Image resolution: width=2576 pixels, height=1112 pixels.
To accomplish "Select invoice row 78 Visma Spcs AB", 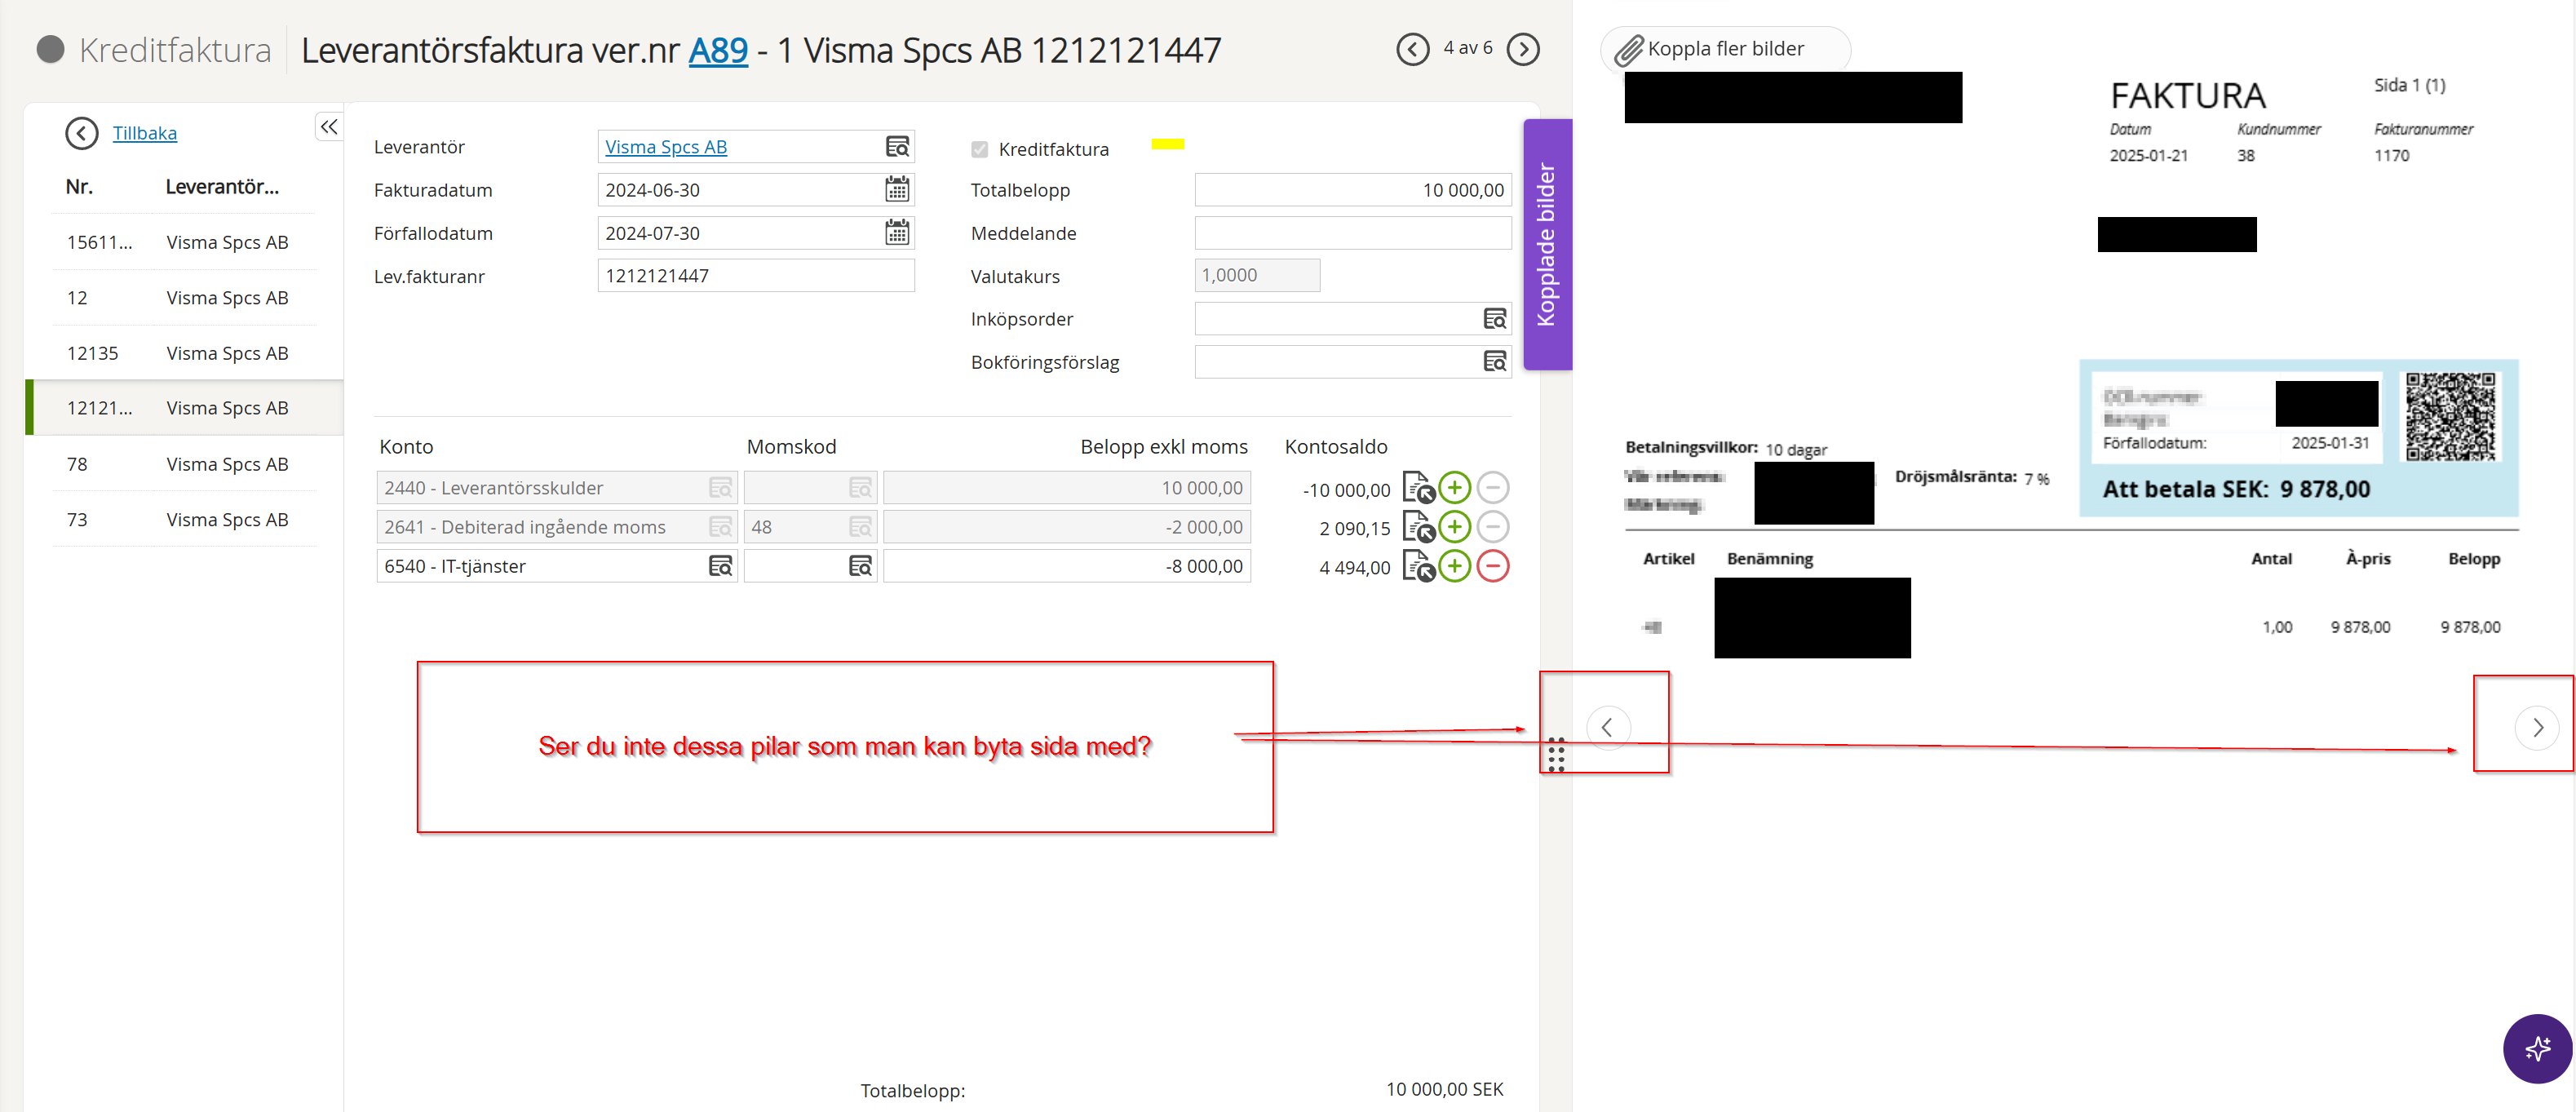I will point(184,464).
